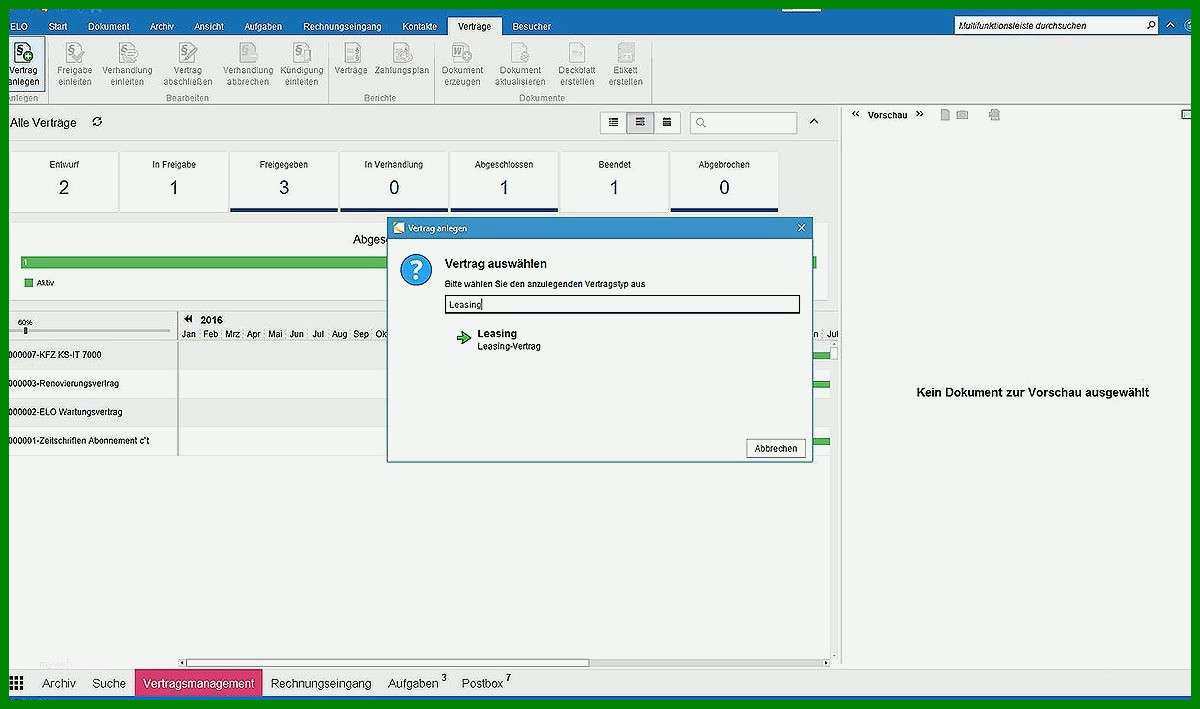Image resolution: width=1200 pixels, height=709 pixels.
Task: Switch to Rechnungseingang bottom tab
Action: coord(321,683)
